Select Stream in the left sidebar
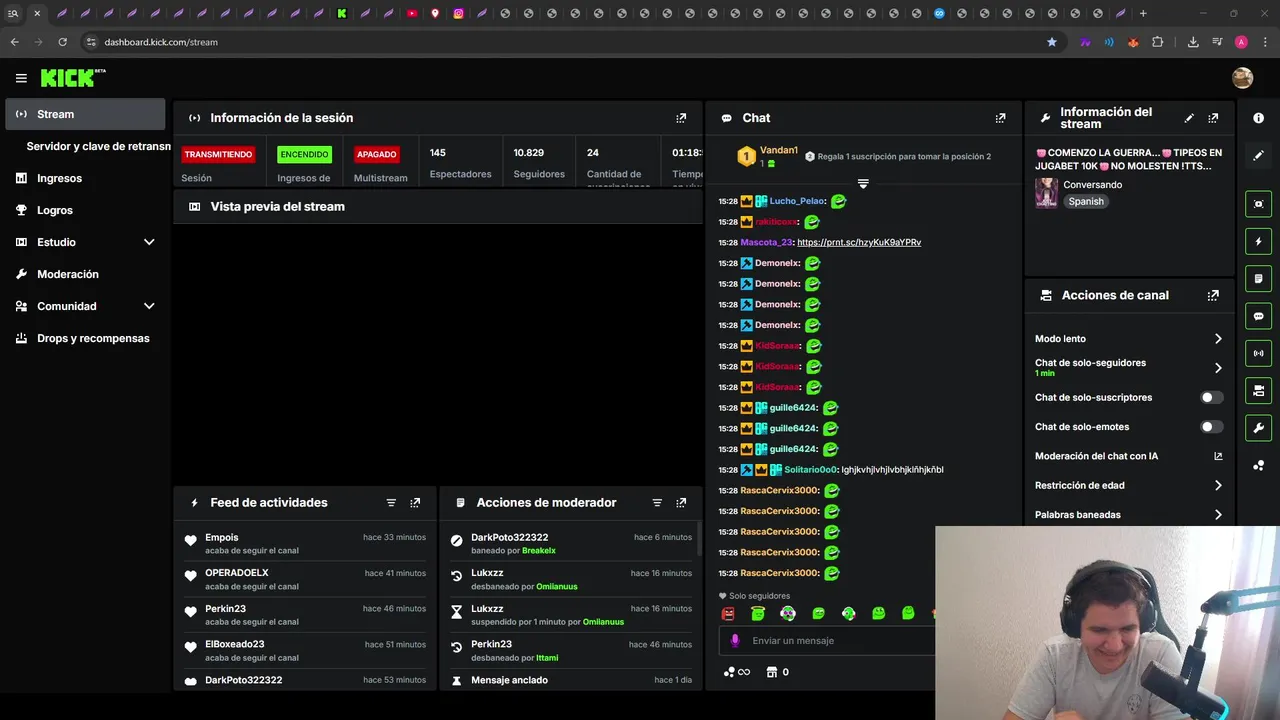 (x=85, y=114)
